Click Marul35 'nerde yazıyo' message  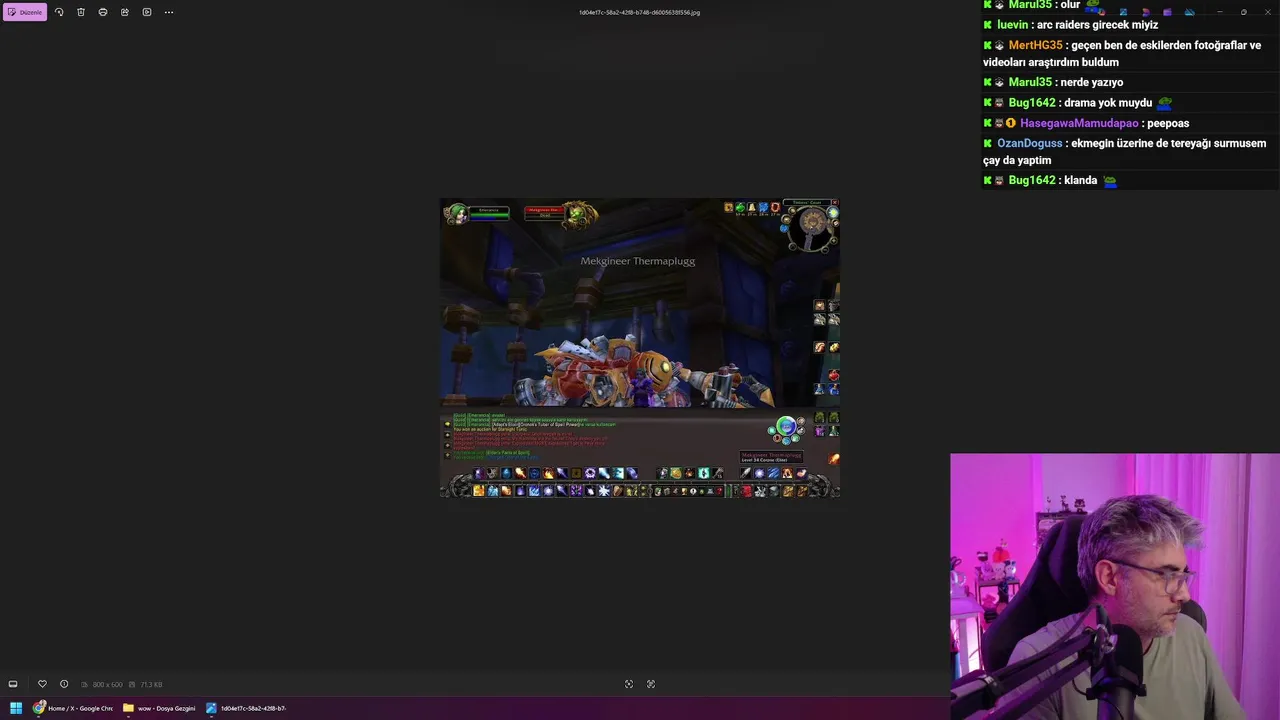1053,82
